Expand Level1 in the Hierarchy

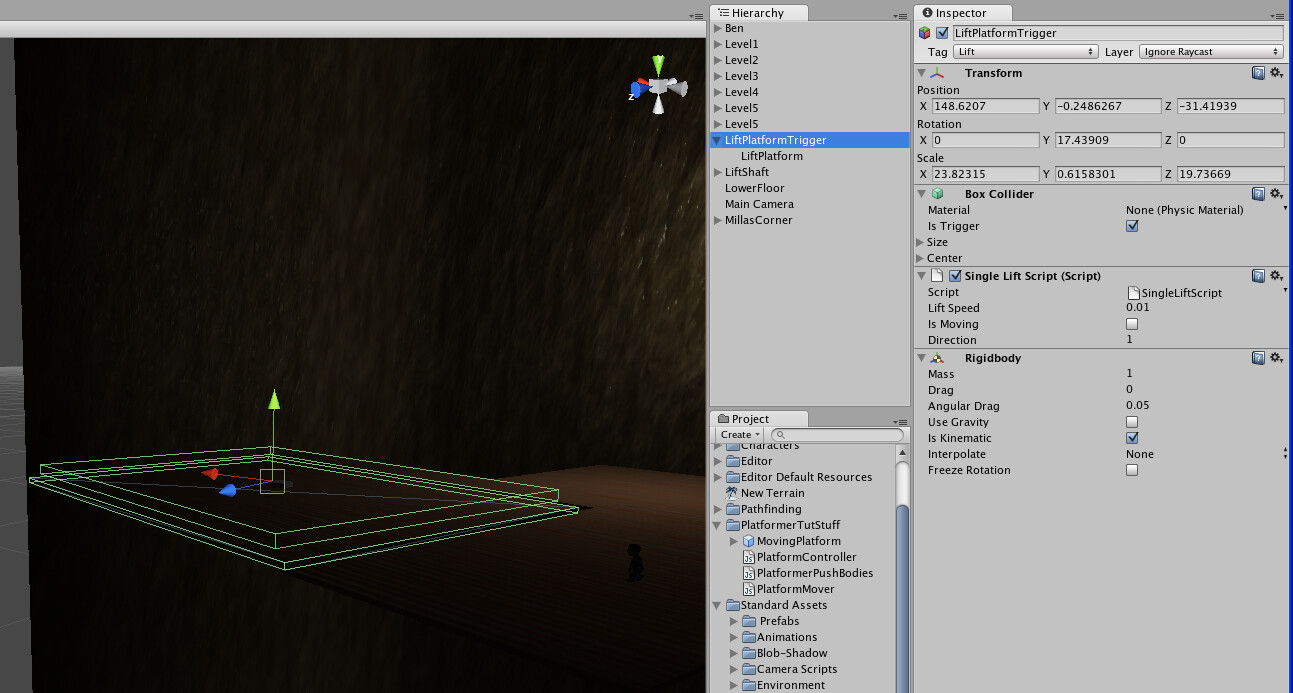(x=717, y=43)
